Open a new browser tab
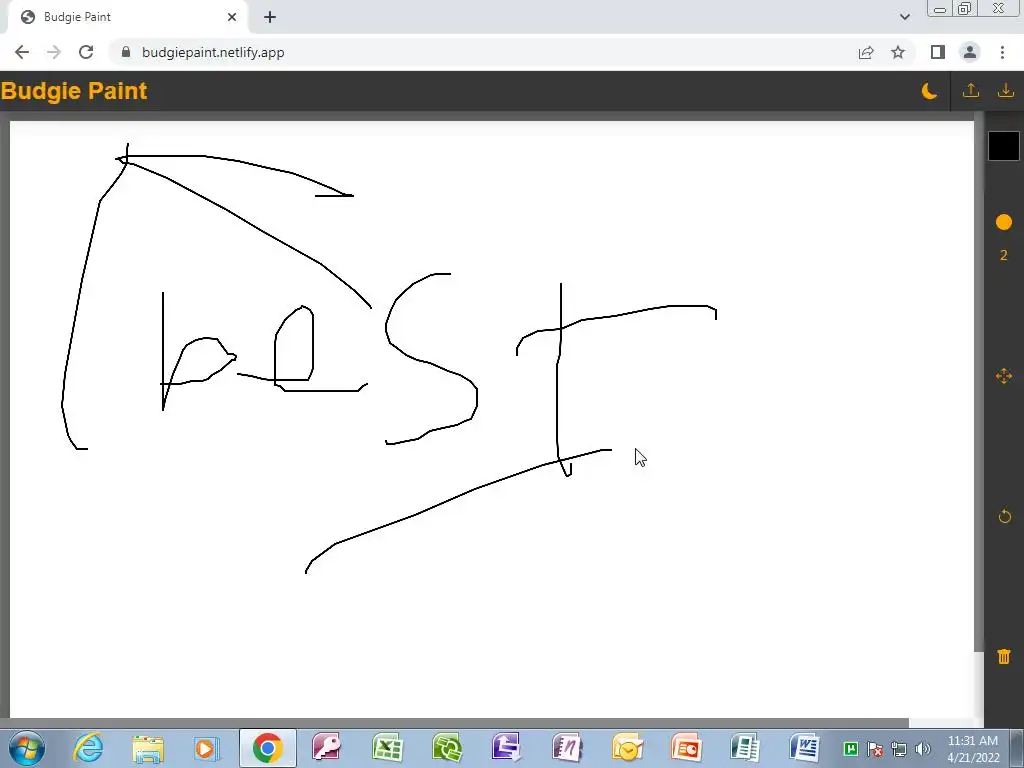 click(x=270, y=17)
